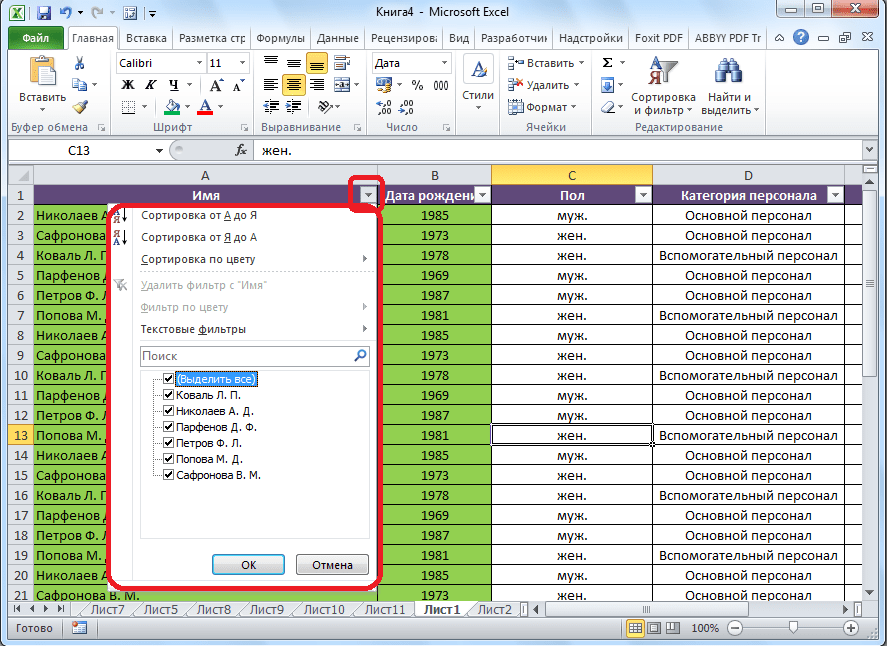Click the Save icon in quick access toolbar
This screenshot has height=646, width=887.
tap(43, 14)
